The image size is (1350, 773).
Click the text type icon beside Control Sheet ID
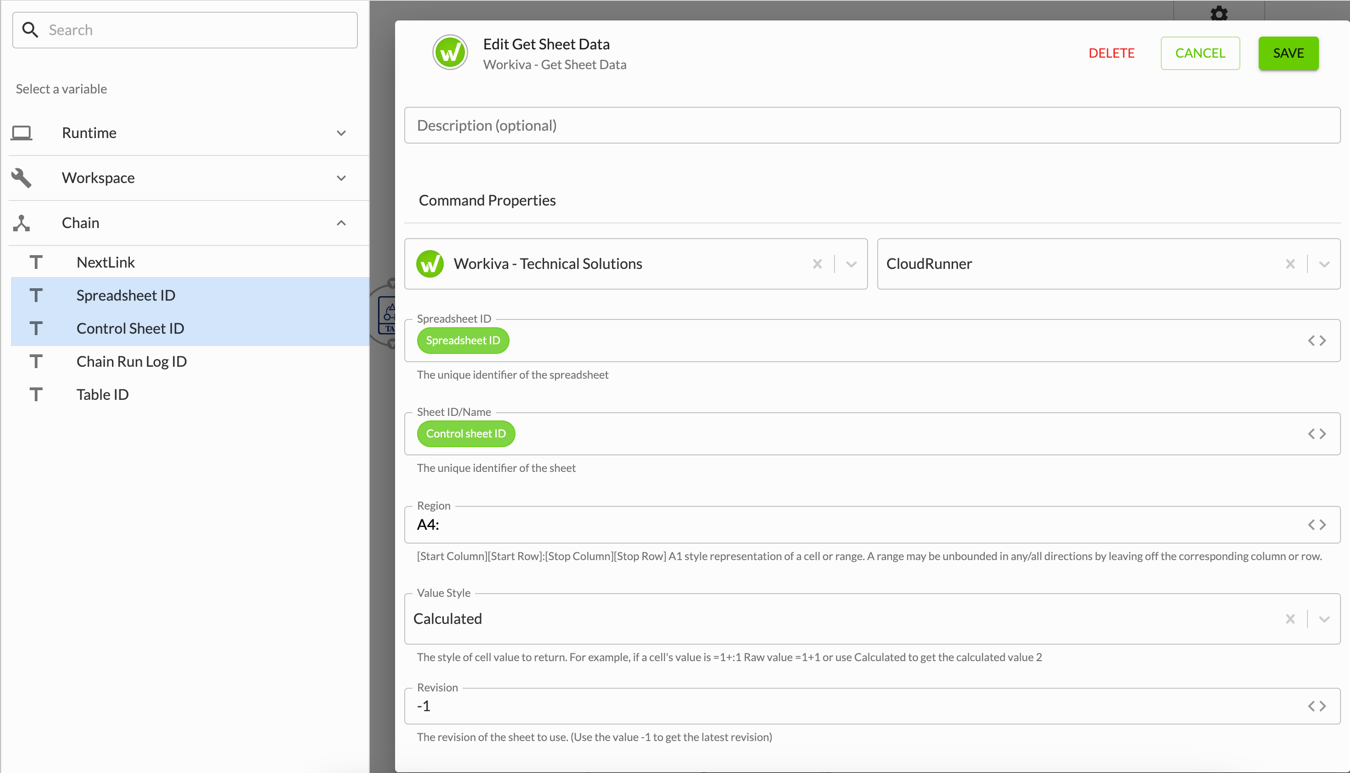coord(36,328)
